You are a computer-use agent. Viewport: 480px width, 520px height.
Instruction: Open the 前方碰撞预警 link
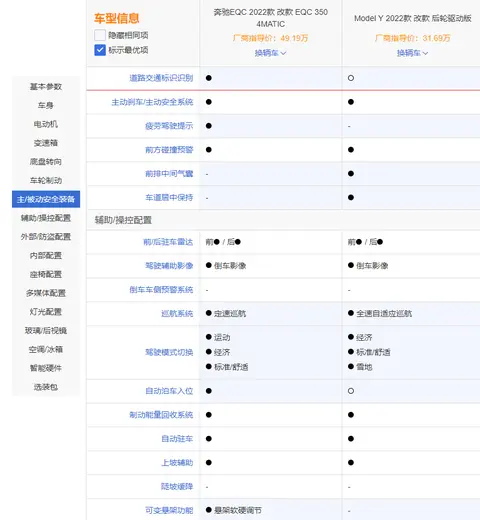point(169,150)
